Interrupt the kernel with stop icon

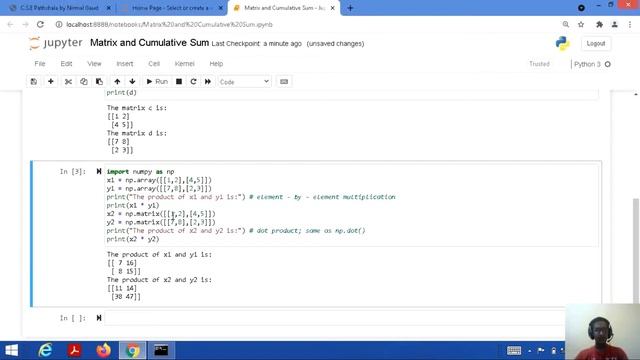tap(179, 82)
